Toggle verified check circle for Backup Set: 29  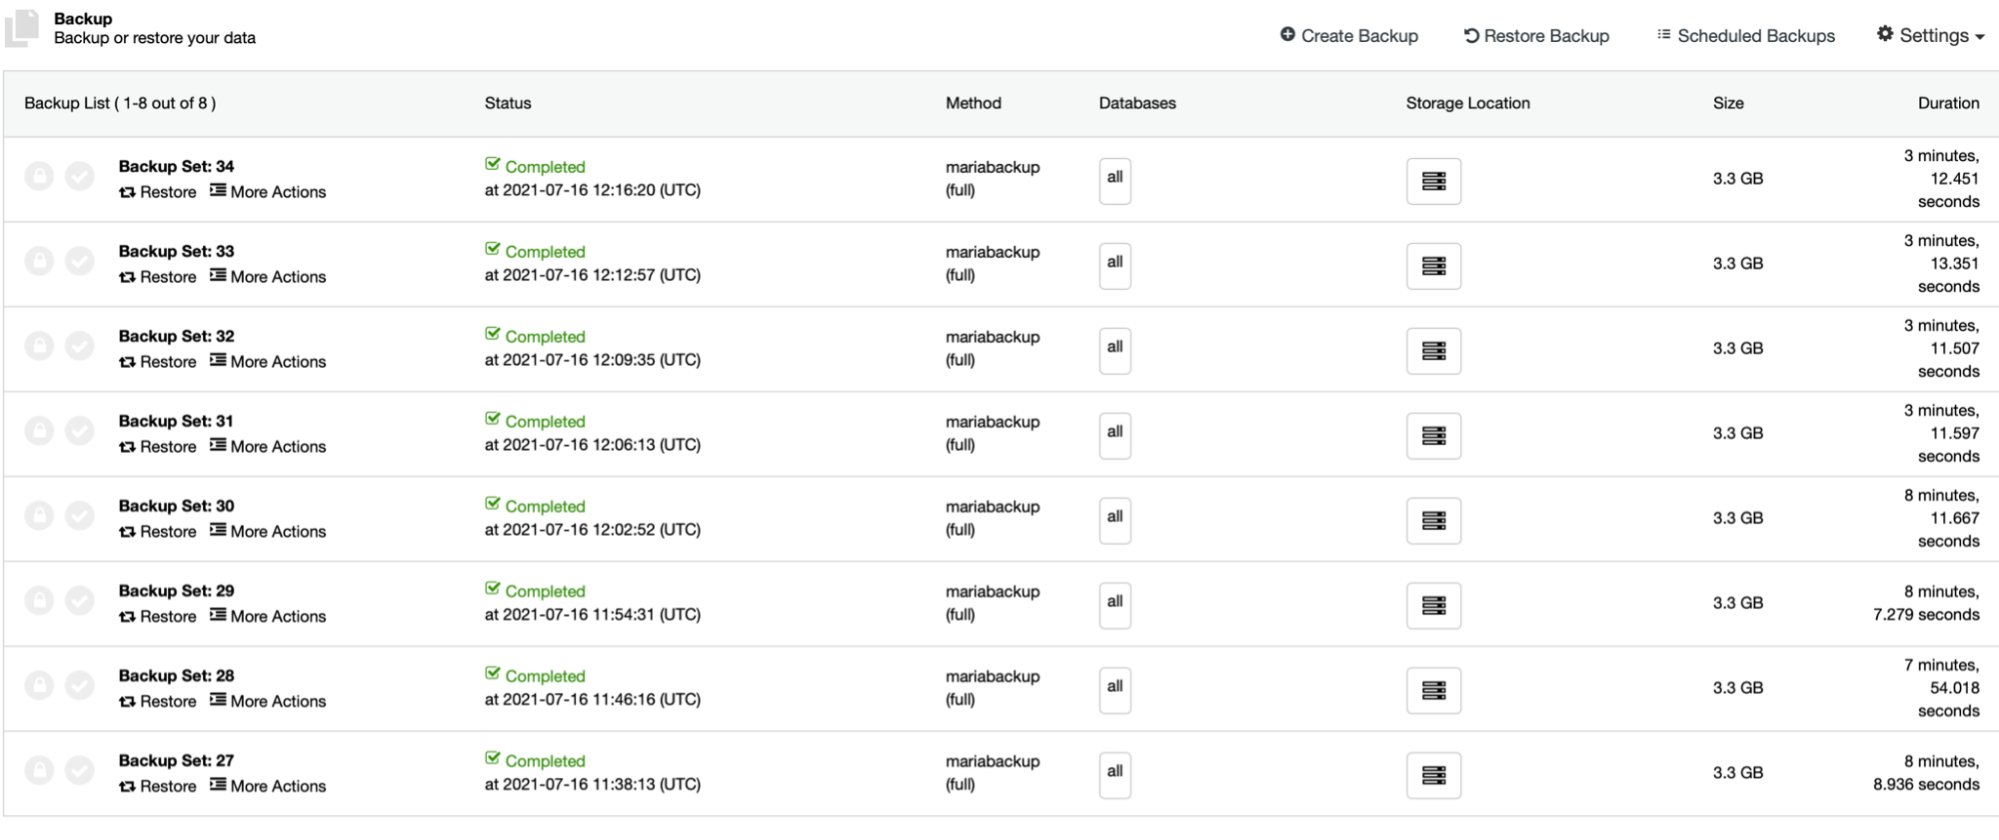pos(80,601)
